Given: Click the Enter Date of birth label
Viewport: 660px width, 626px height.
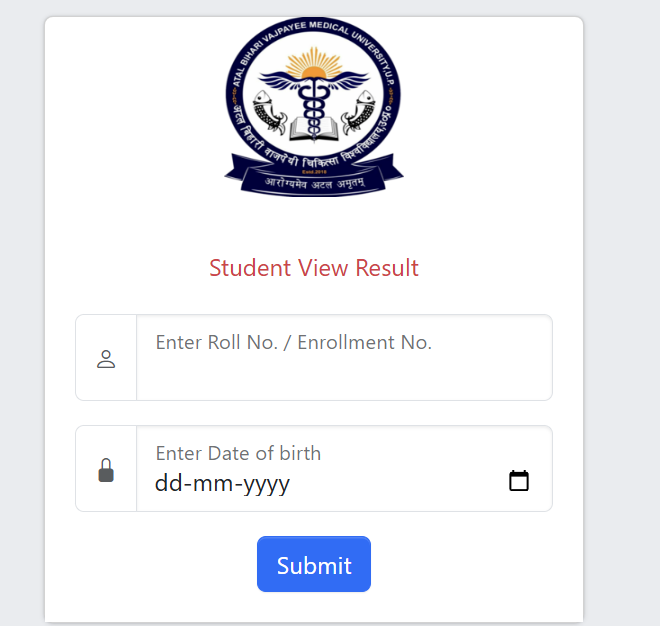Looking at the screenshot, I should tap(238, 453).
